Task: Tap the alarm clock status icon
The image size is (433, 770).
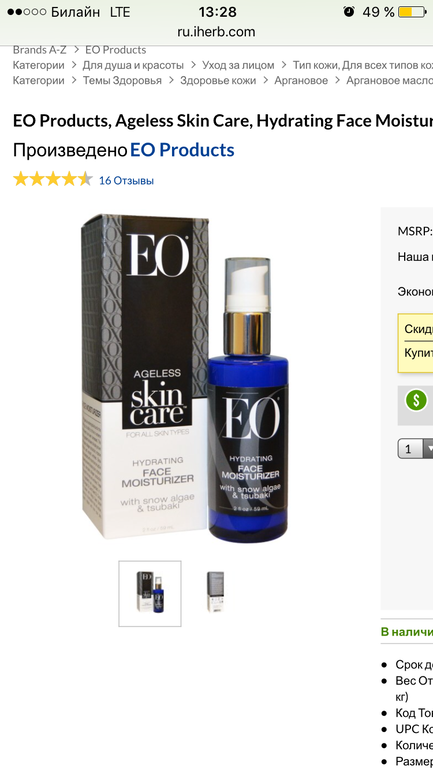Action: (349, 12)
